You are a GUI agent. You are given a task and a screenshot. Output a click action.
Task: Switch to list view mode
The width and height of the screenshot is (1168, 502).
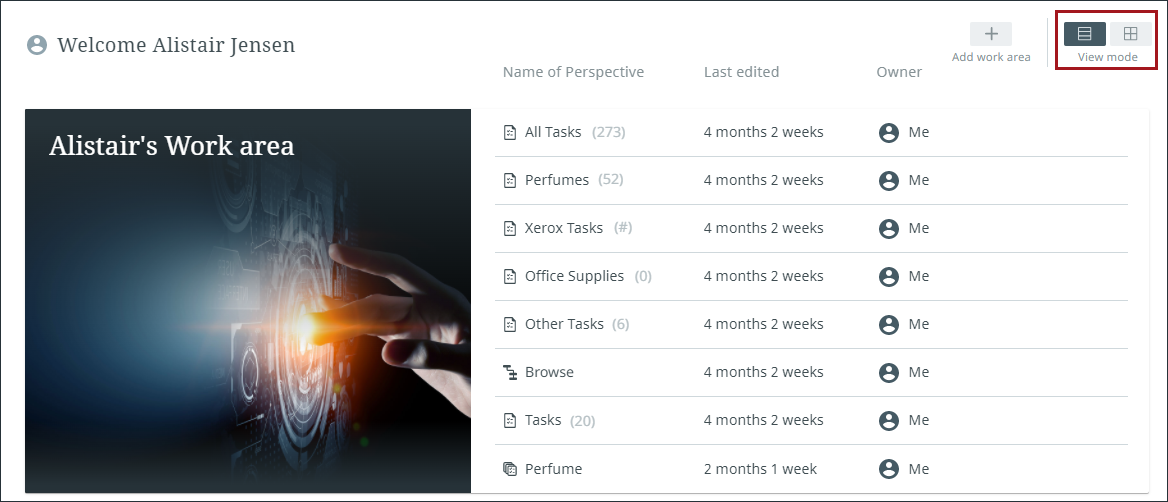1084,34
